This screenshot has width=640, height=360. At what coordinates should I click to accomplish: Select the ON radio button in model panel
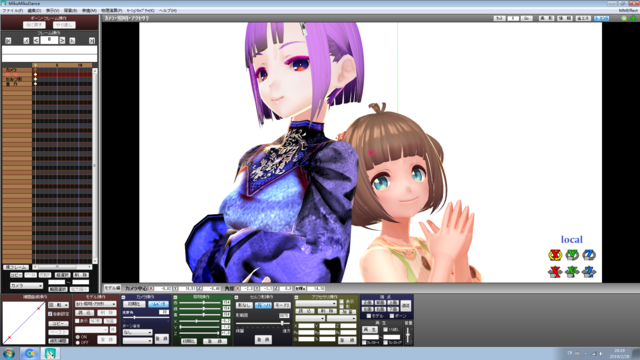pos(78,337)
